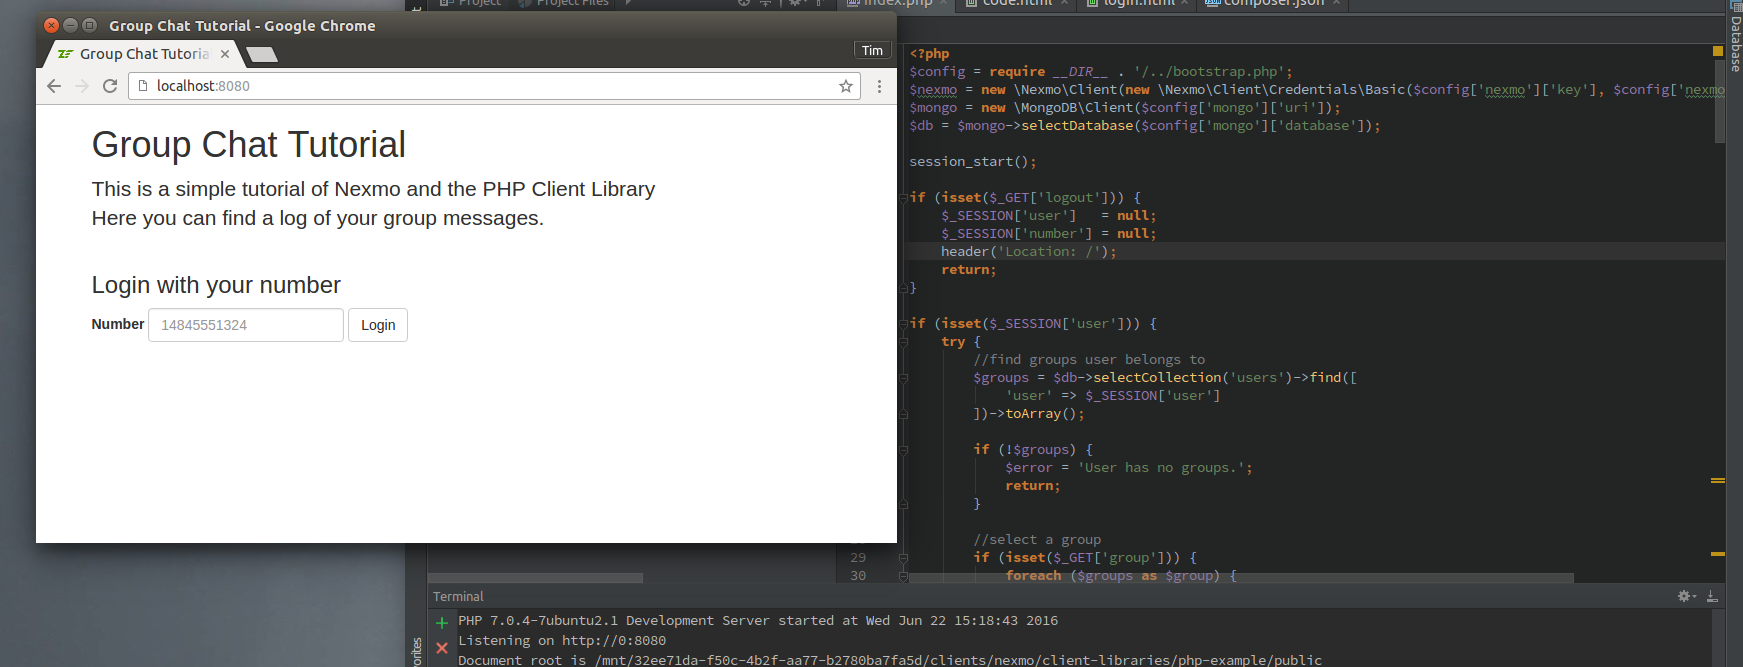Click the 'Document root is' terminal line
The height and width of the screenshot is (667, 1743).
point(890,660)
